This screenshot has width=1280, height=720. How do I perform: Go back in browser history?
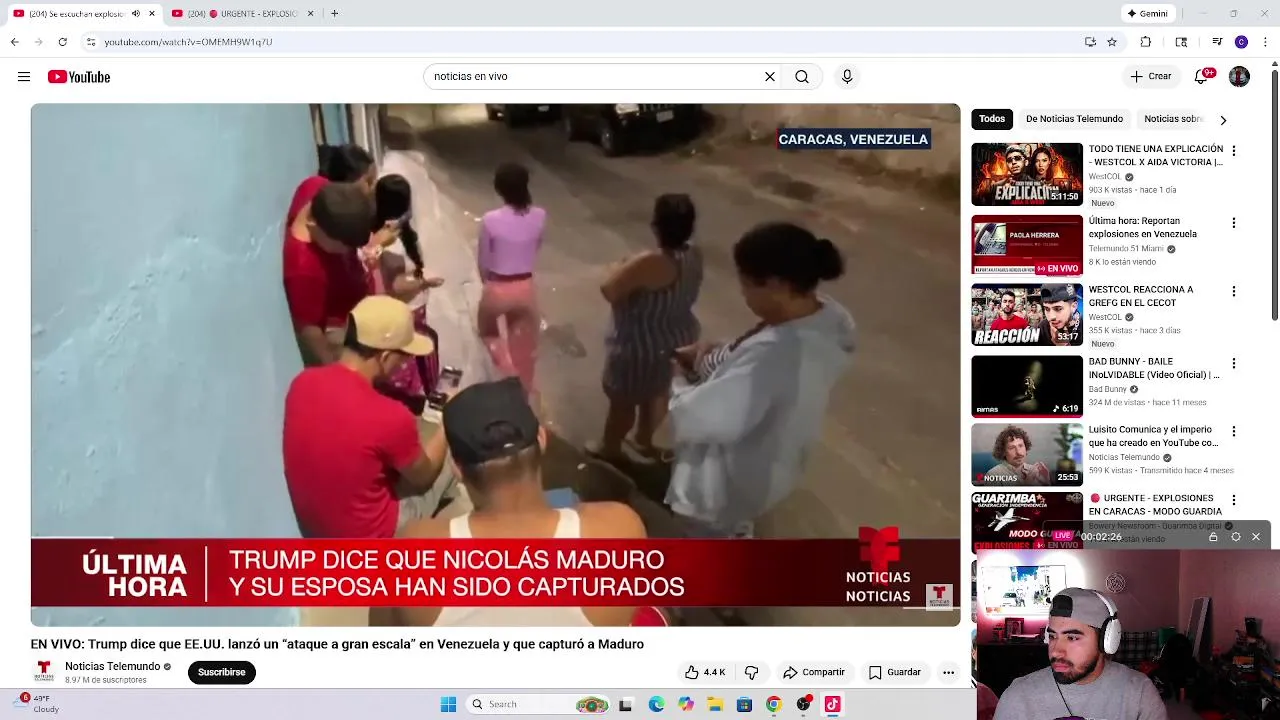click(x=14, y=42)
